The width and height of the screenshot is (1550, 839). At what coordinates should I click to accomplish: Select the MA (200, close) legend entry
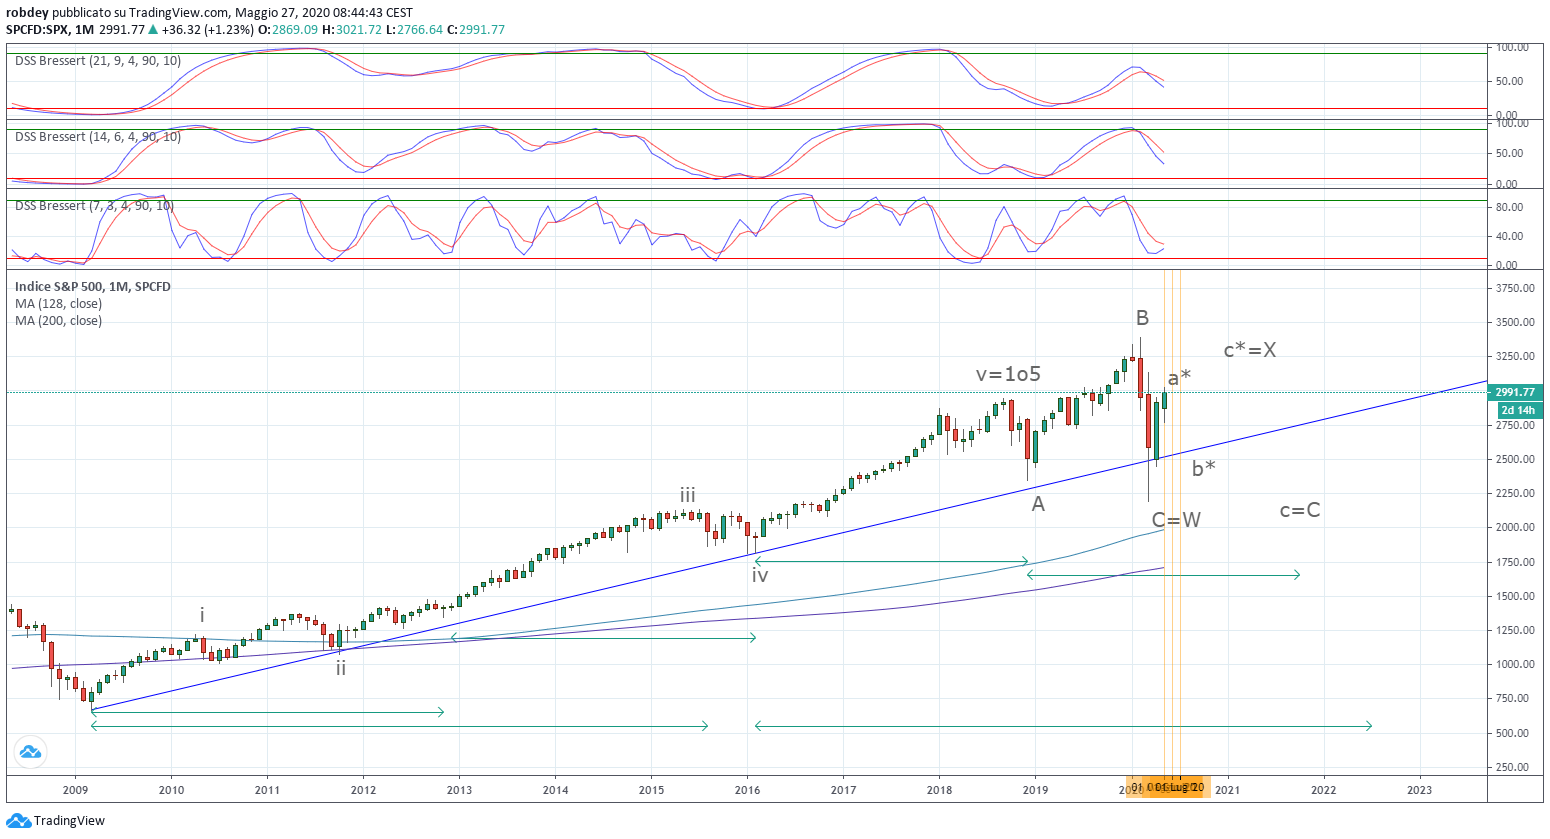coord(58,321)
